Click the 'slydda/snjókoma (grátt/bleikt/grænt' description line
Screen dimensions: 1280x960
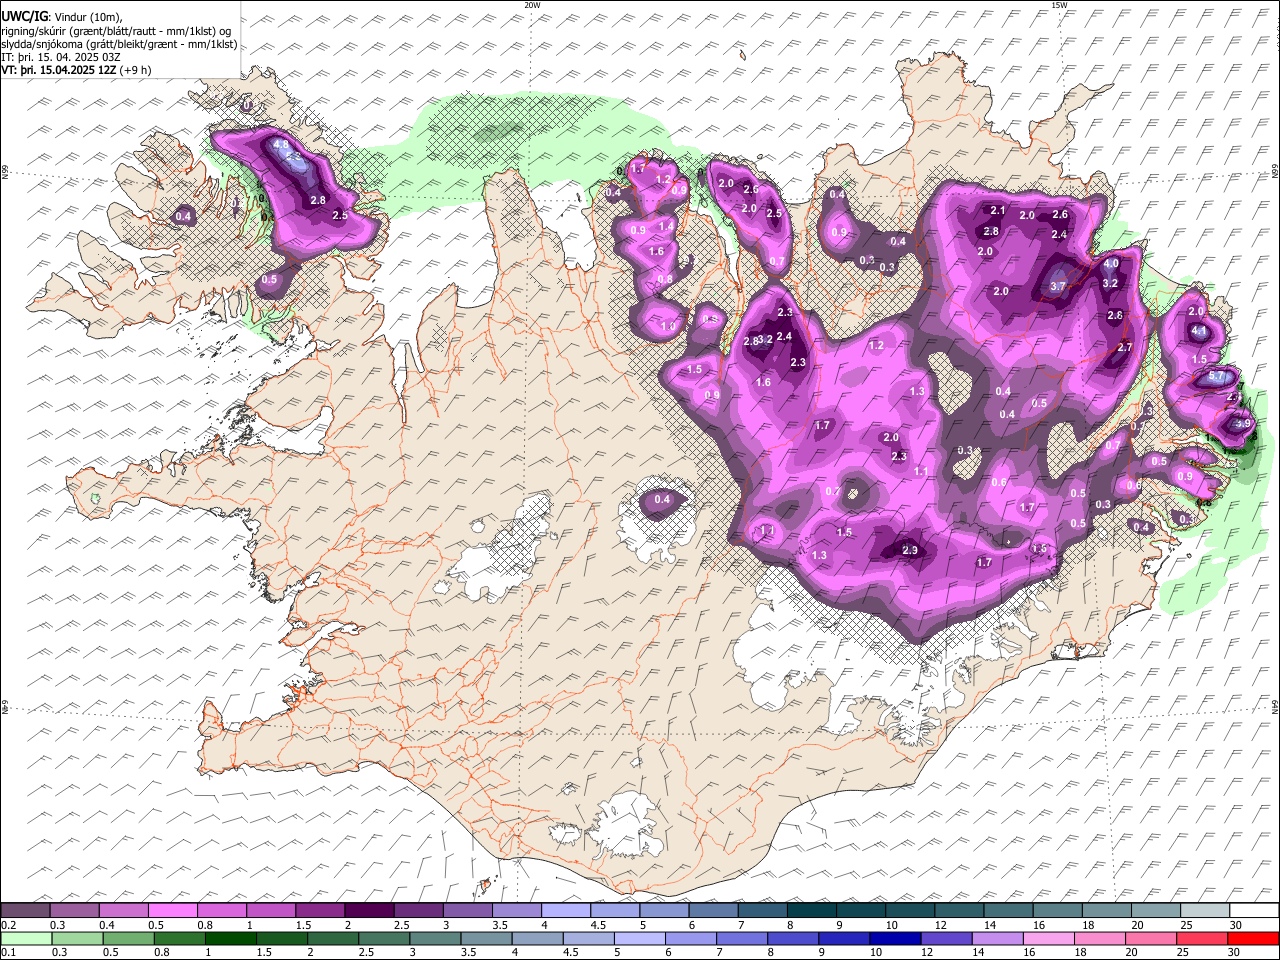[x=120, y=44]
